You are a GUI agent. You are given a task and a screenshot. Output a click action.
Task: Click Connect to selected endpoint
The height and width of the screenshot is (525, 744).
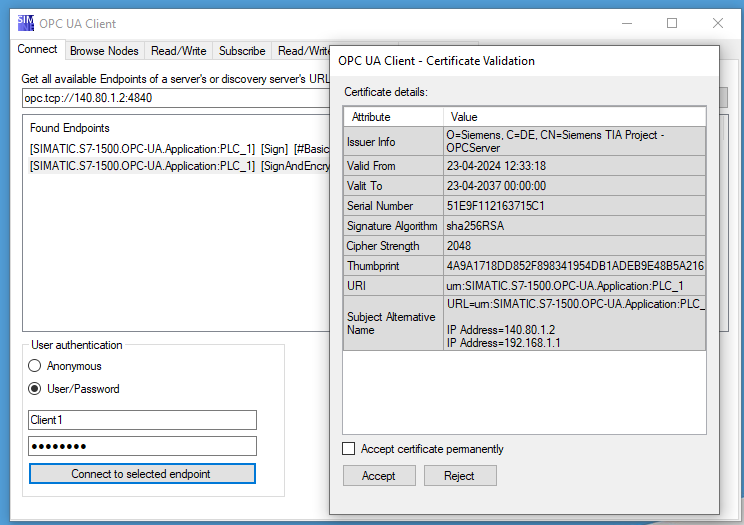tap(141, 474)
